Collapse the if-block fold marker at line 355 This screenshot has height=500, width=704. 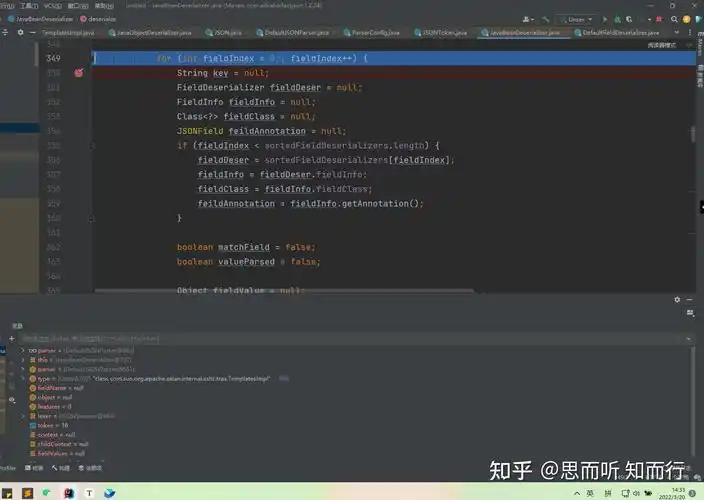92,145
